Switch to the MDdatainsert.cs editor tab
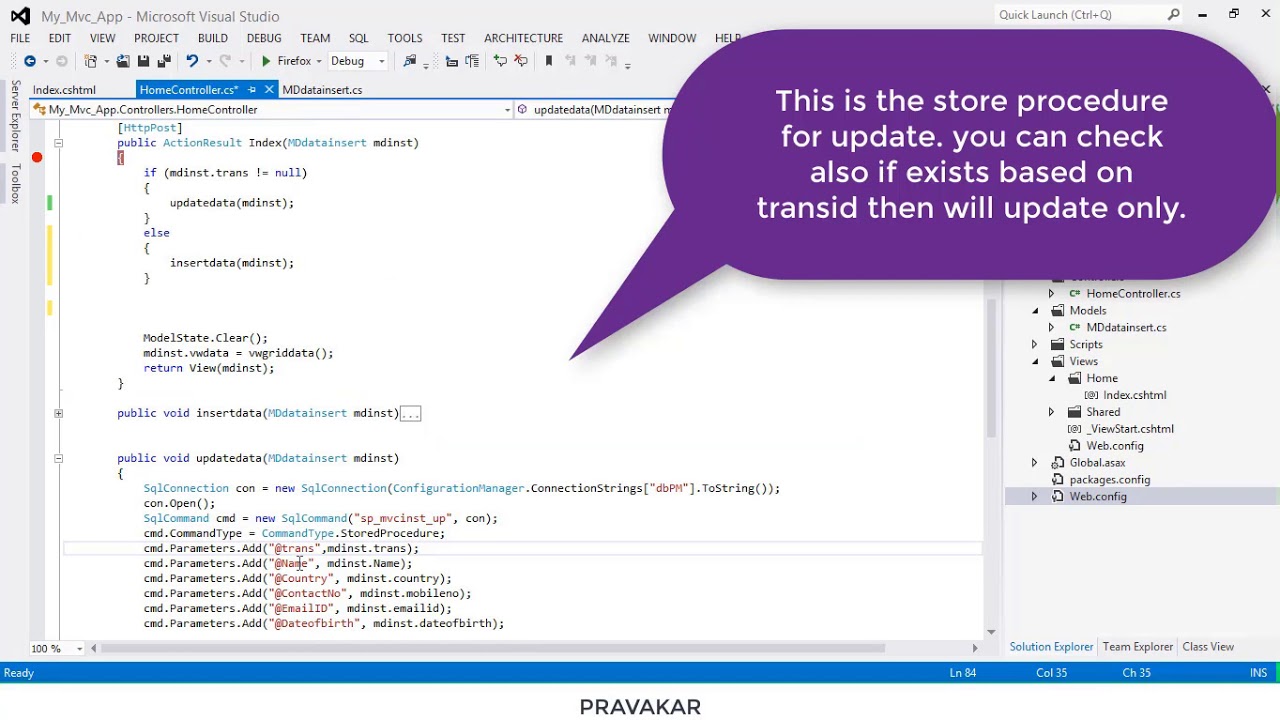 pos(322,90)
